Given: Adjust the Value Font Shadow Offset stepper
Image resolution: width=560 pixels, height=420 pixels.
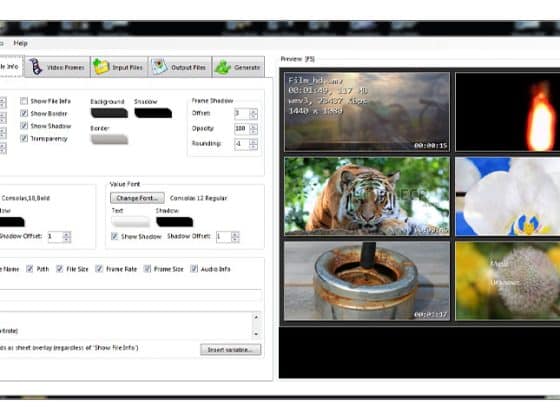Looking at the screenshot, I should pos(235,236).
